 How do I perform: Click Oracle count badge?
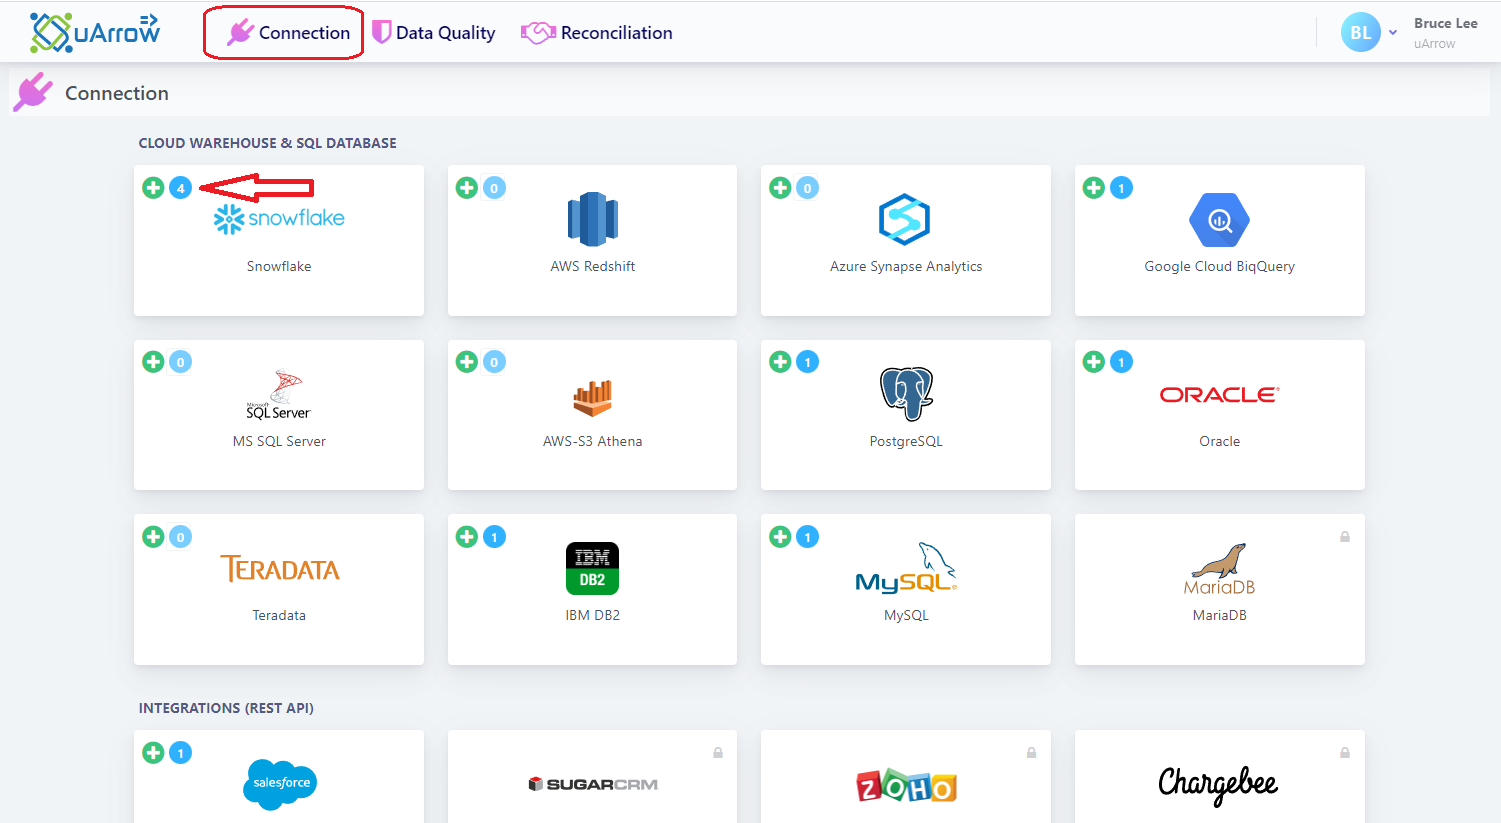point(1122,362)
